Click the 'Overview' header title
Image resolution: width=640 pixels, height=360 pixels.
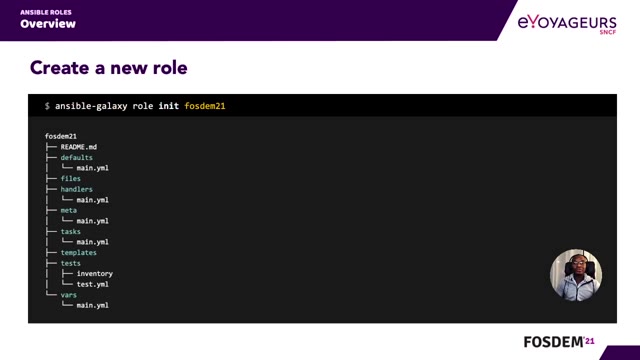(x=48, y=24)
